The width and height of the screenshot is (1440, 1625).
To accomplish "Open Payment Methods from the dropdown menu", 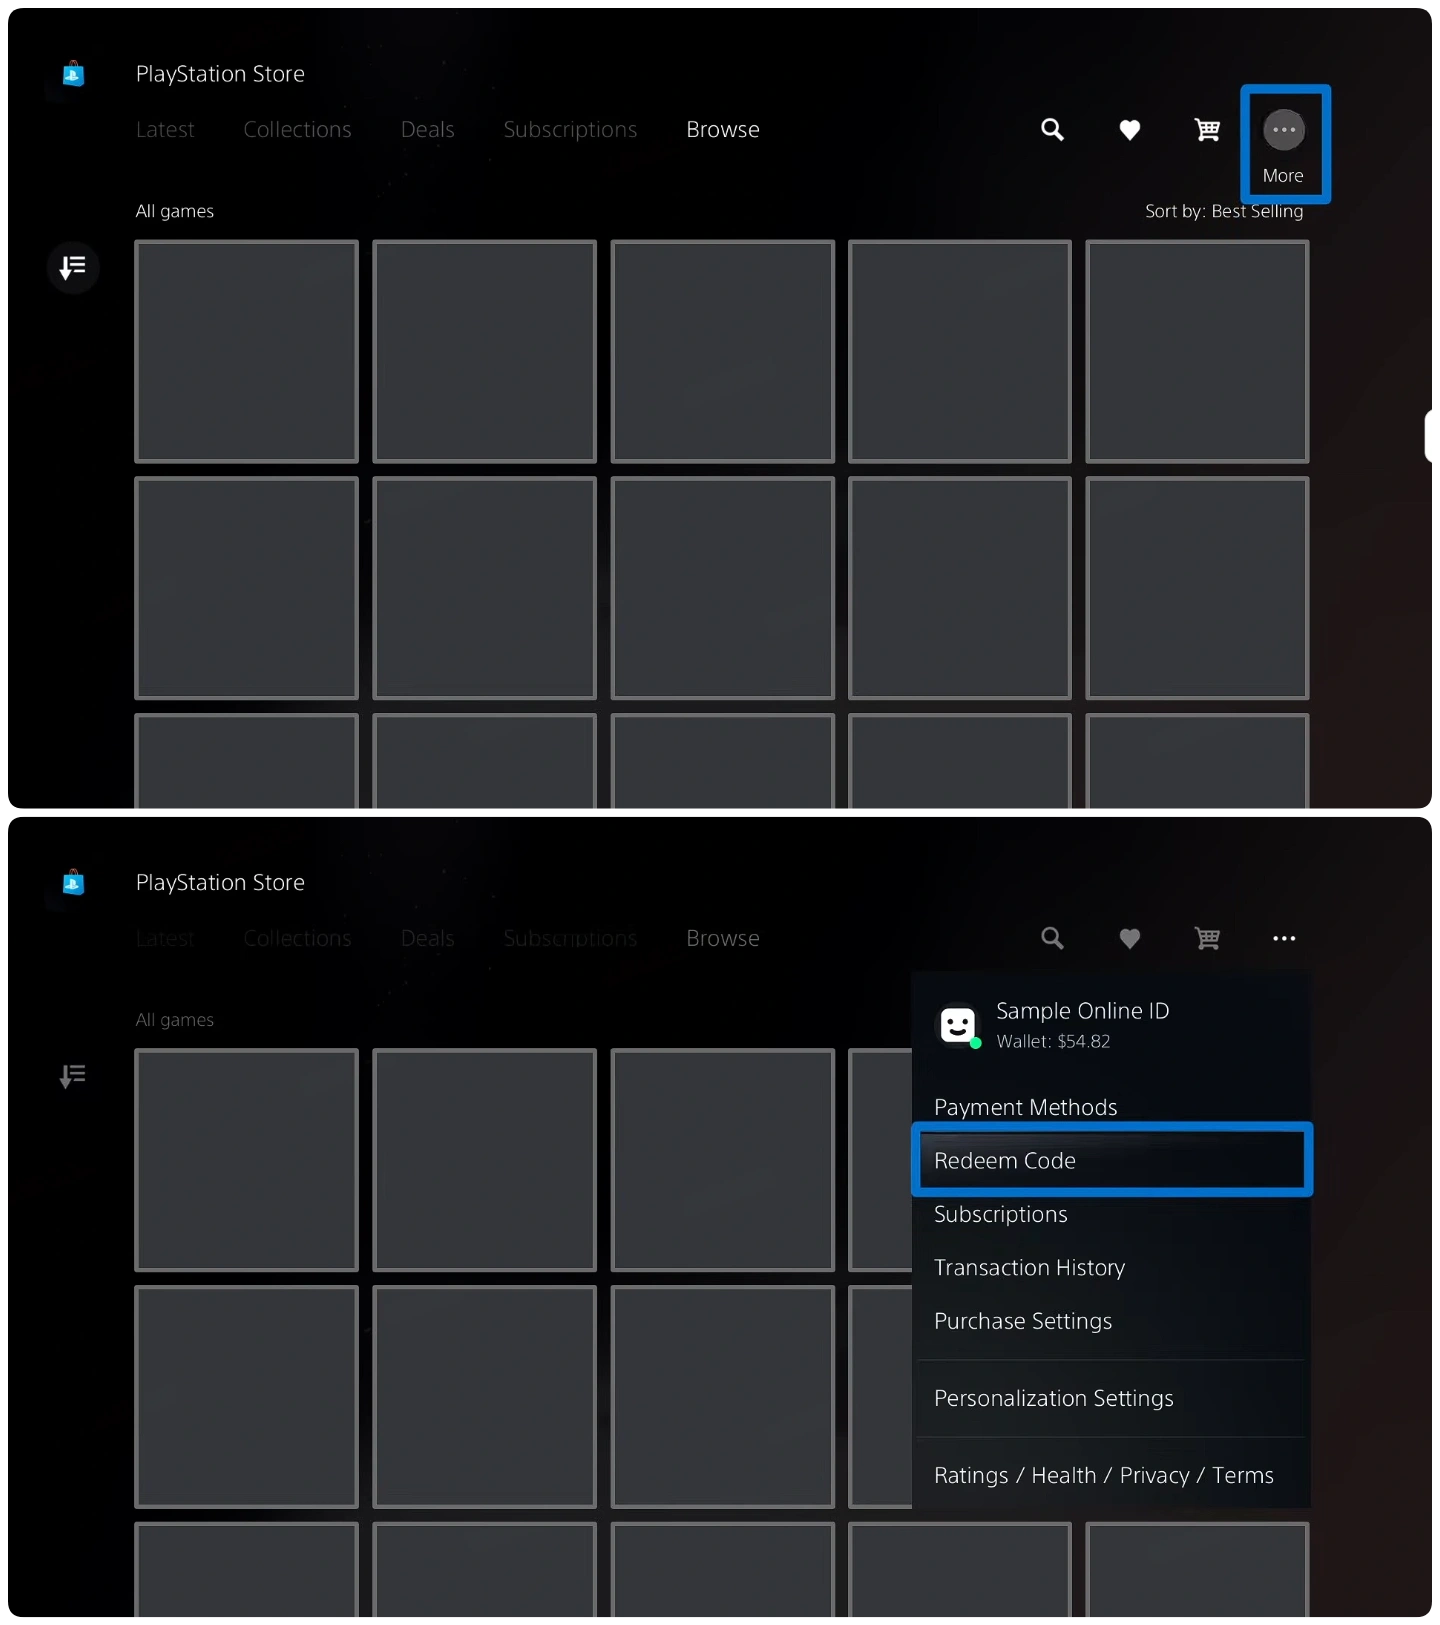I will click(x=1112, y=1107).
